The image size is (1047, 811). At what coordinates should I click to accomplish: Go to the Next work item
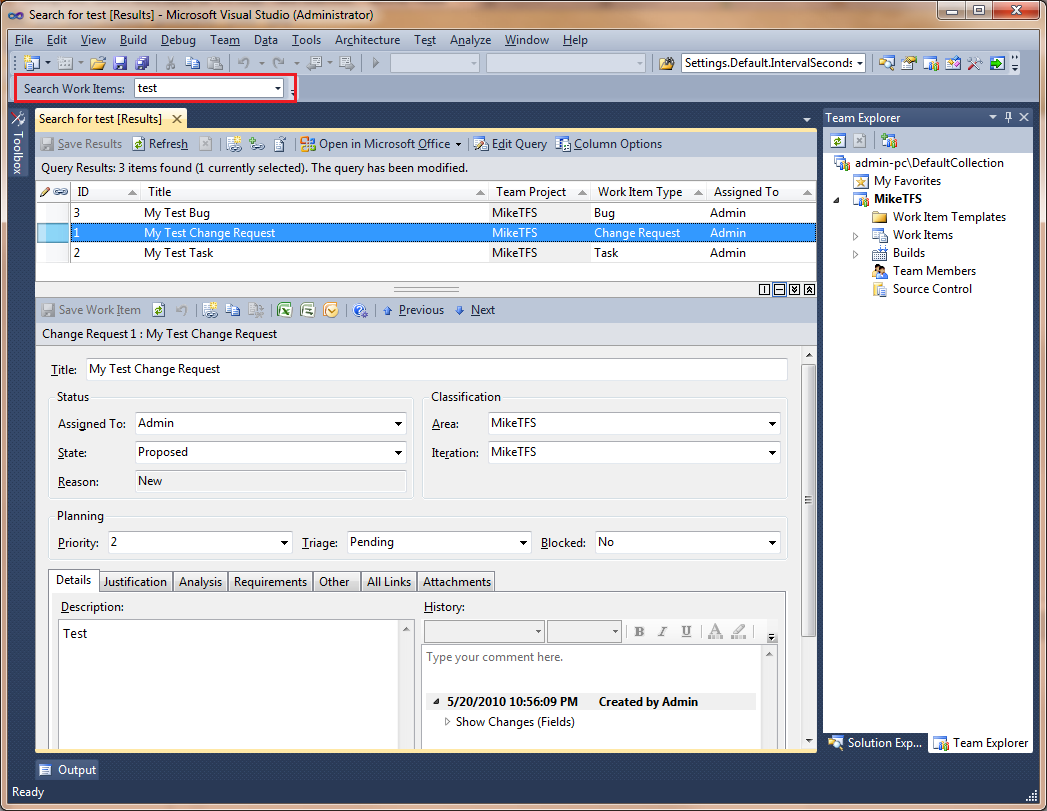475,310
